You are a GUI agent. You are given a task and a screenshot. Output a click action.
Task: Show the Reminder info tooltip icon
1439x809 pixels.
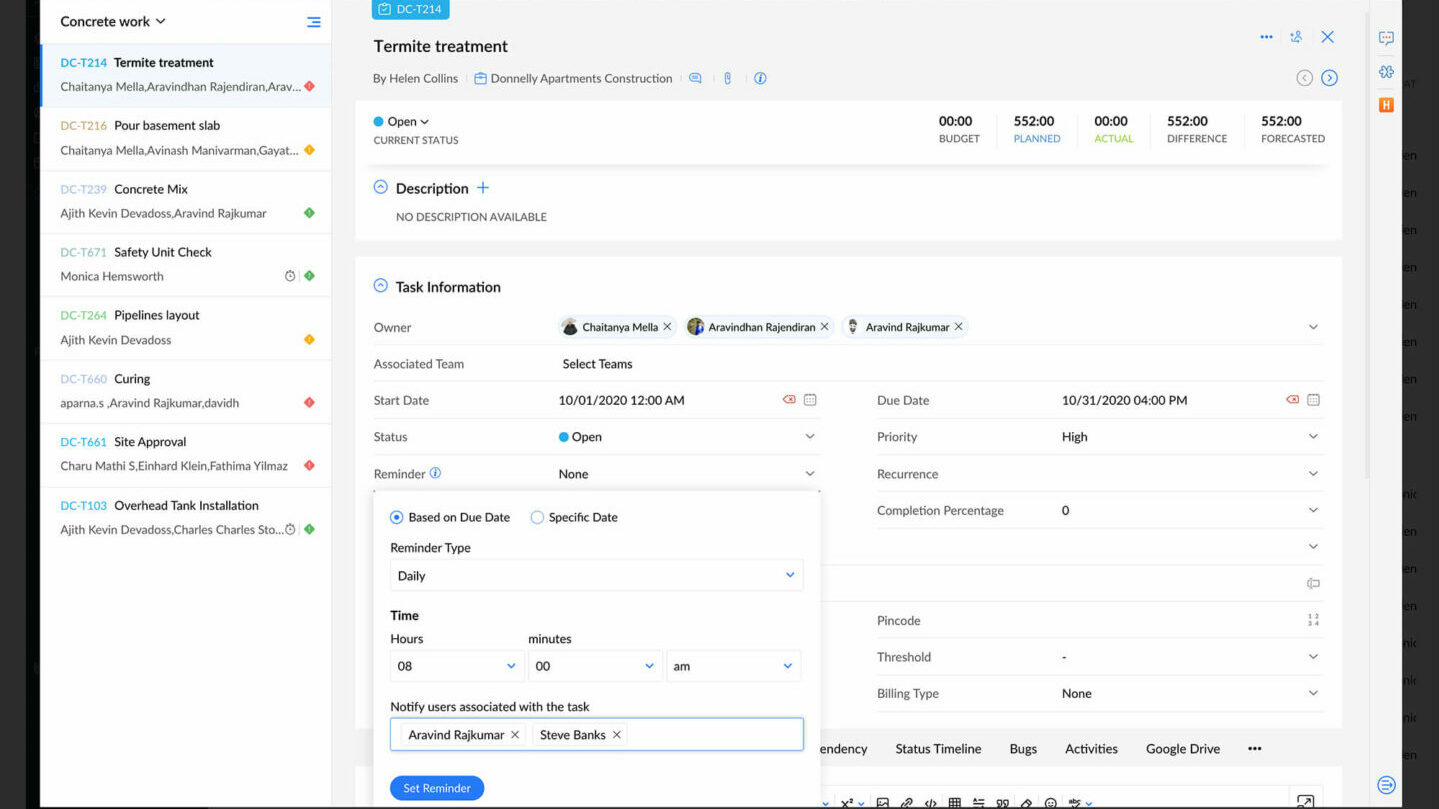coord(435,473)
